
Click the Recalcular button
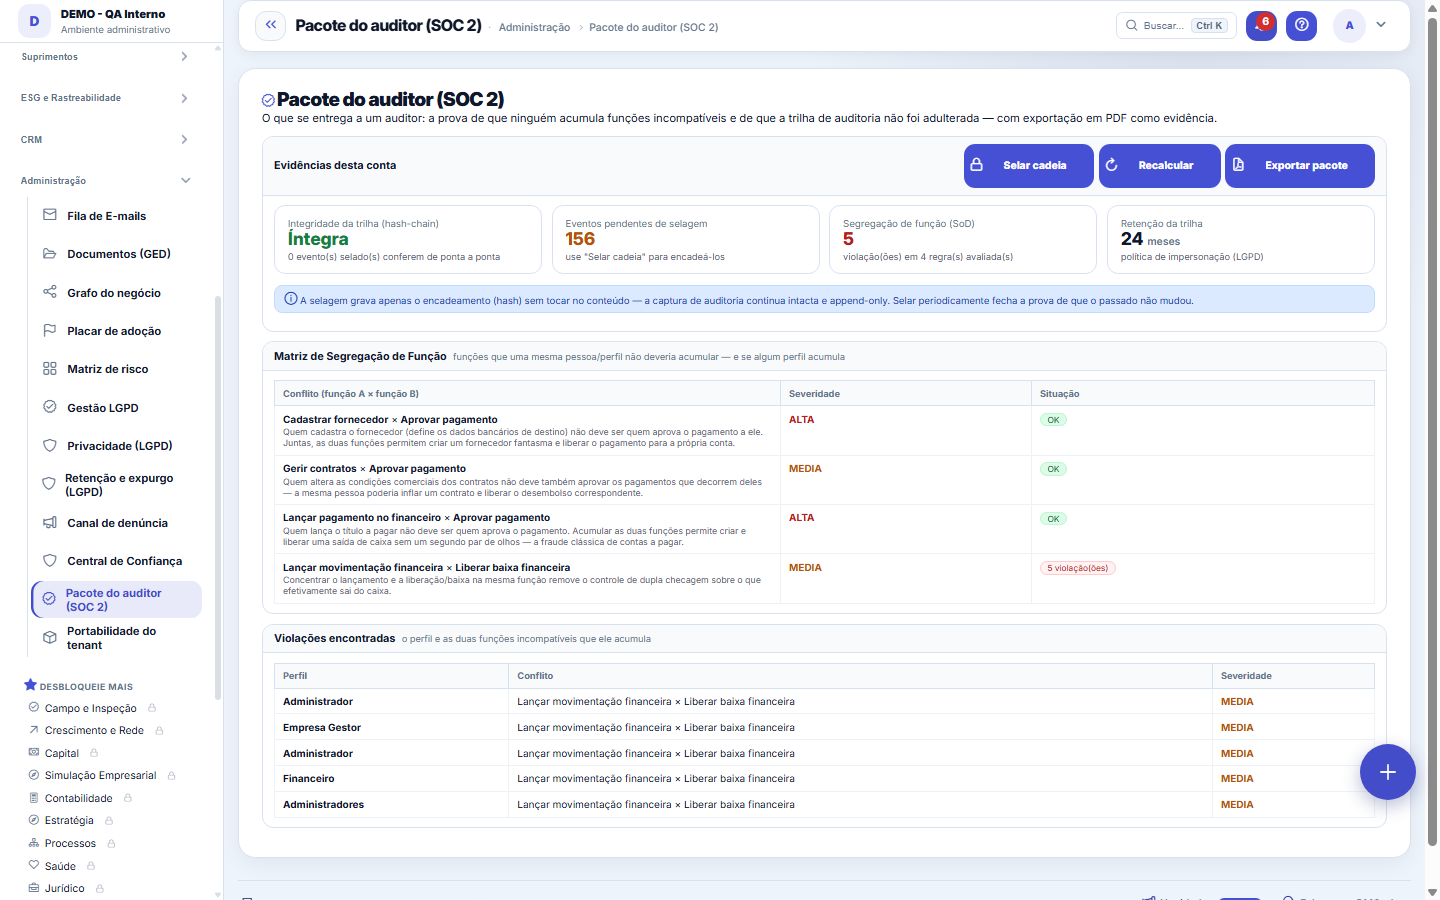[x=1159, y=166]
